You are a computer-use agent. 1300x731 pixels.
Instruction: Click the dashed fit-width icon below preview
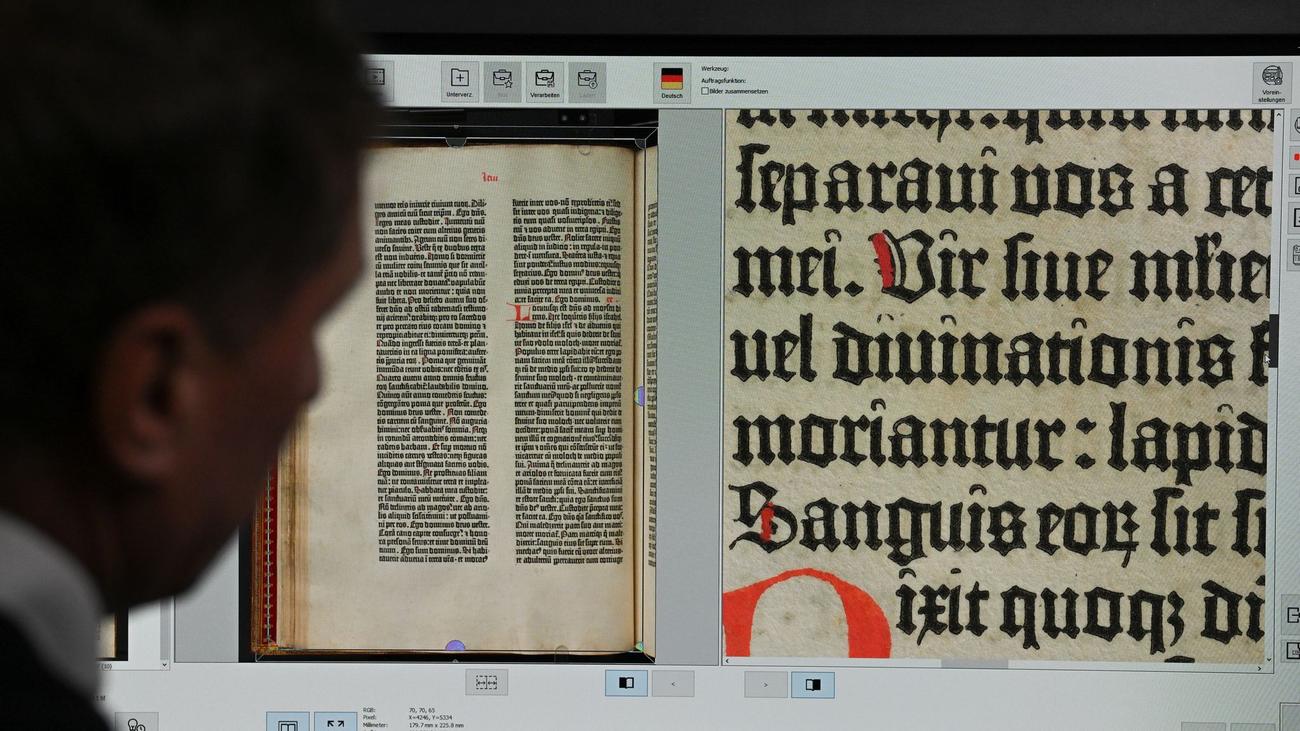pos(486,682)
